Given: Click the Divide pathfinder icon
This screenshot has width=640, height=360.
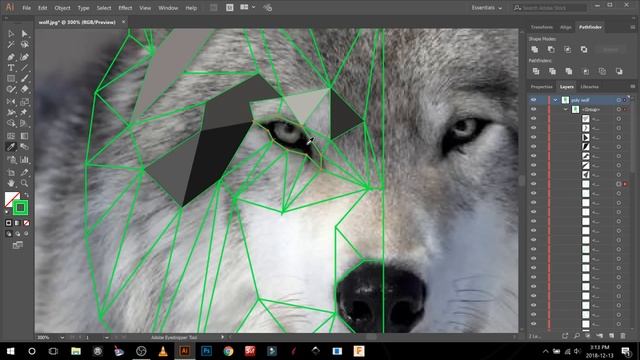Looking at the screenshot, I should pos(536,71).
